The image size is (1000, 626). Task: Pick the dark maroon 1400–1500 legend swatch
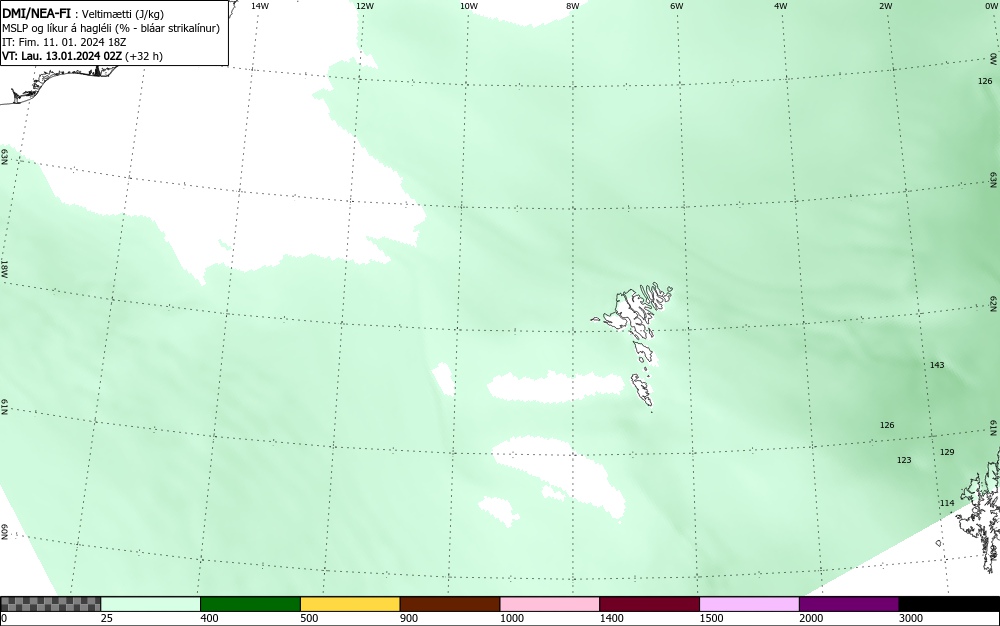click(649, 604)
